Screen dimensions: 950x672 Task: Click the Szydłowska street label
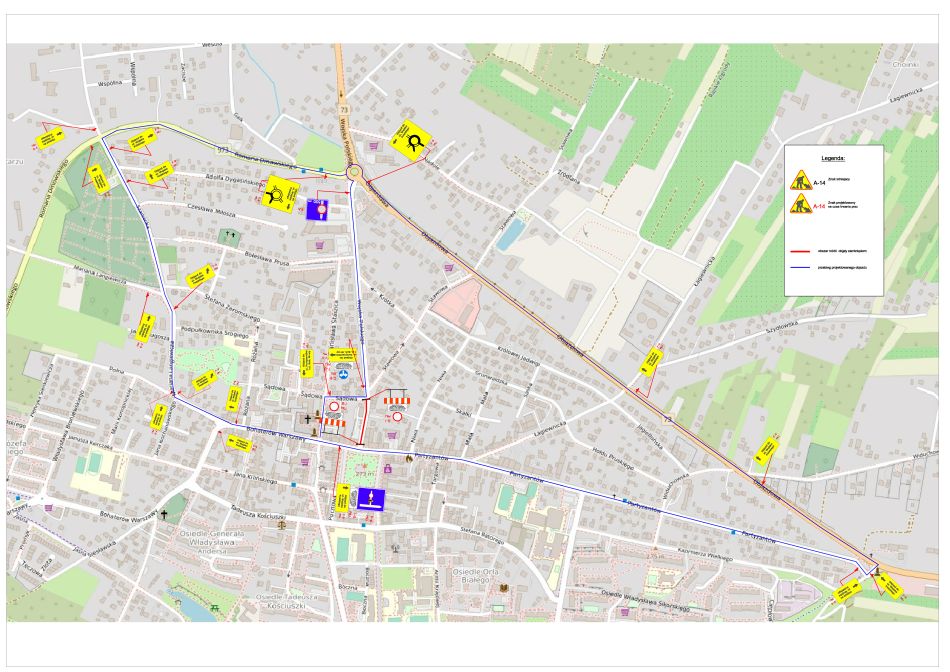[x=782, y=329]
